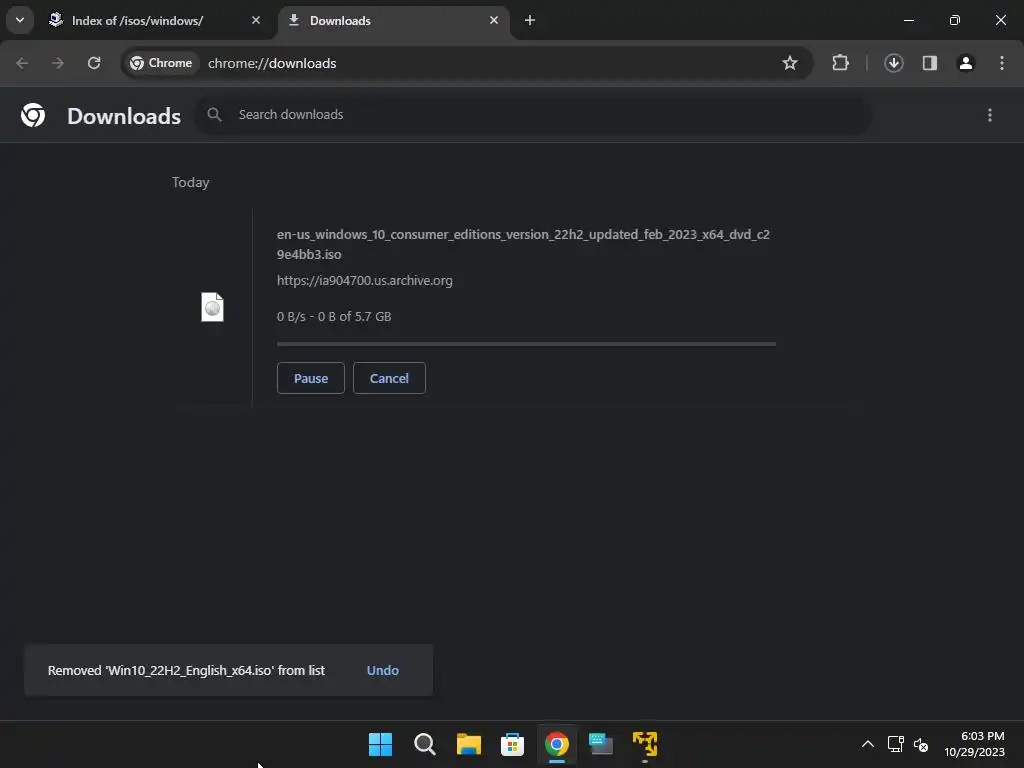The image size is (1024, 768).
Task: Click the Today date heading
Action: coord(191,182)
